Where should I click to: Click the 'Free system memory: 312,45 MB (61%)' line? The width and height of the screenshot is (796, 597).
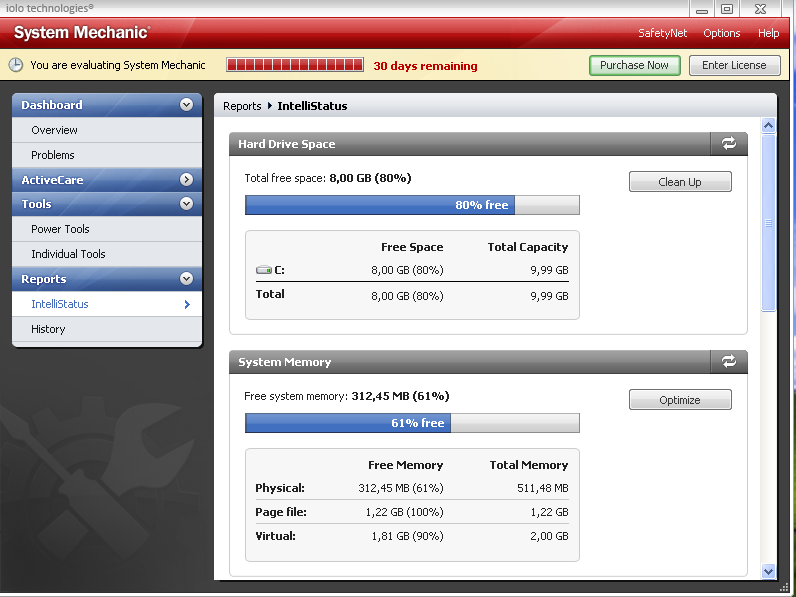pos(347,396)
